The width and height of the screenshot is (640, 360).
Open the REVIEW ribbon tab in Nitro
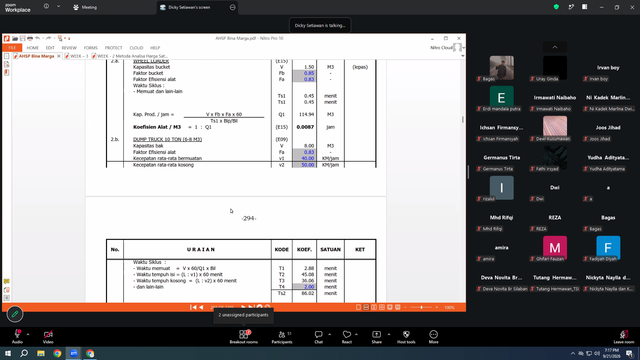pyautogui.click(x=69, y=48)
